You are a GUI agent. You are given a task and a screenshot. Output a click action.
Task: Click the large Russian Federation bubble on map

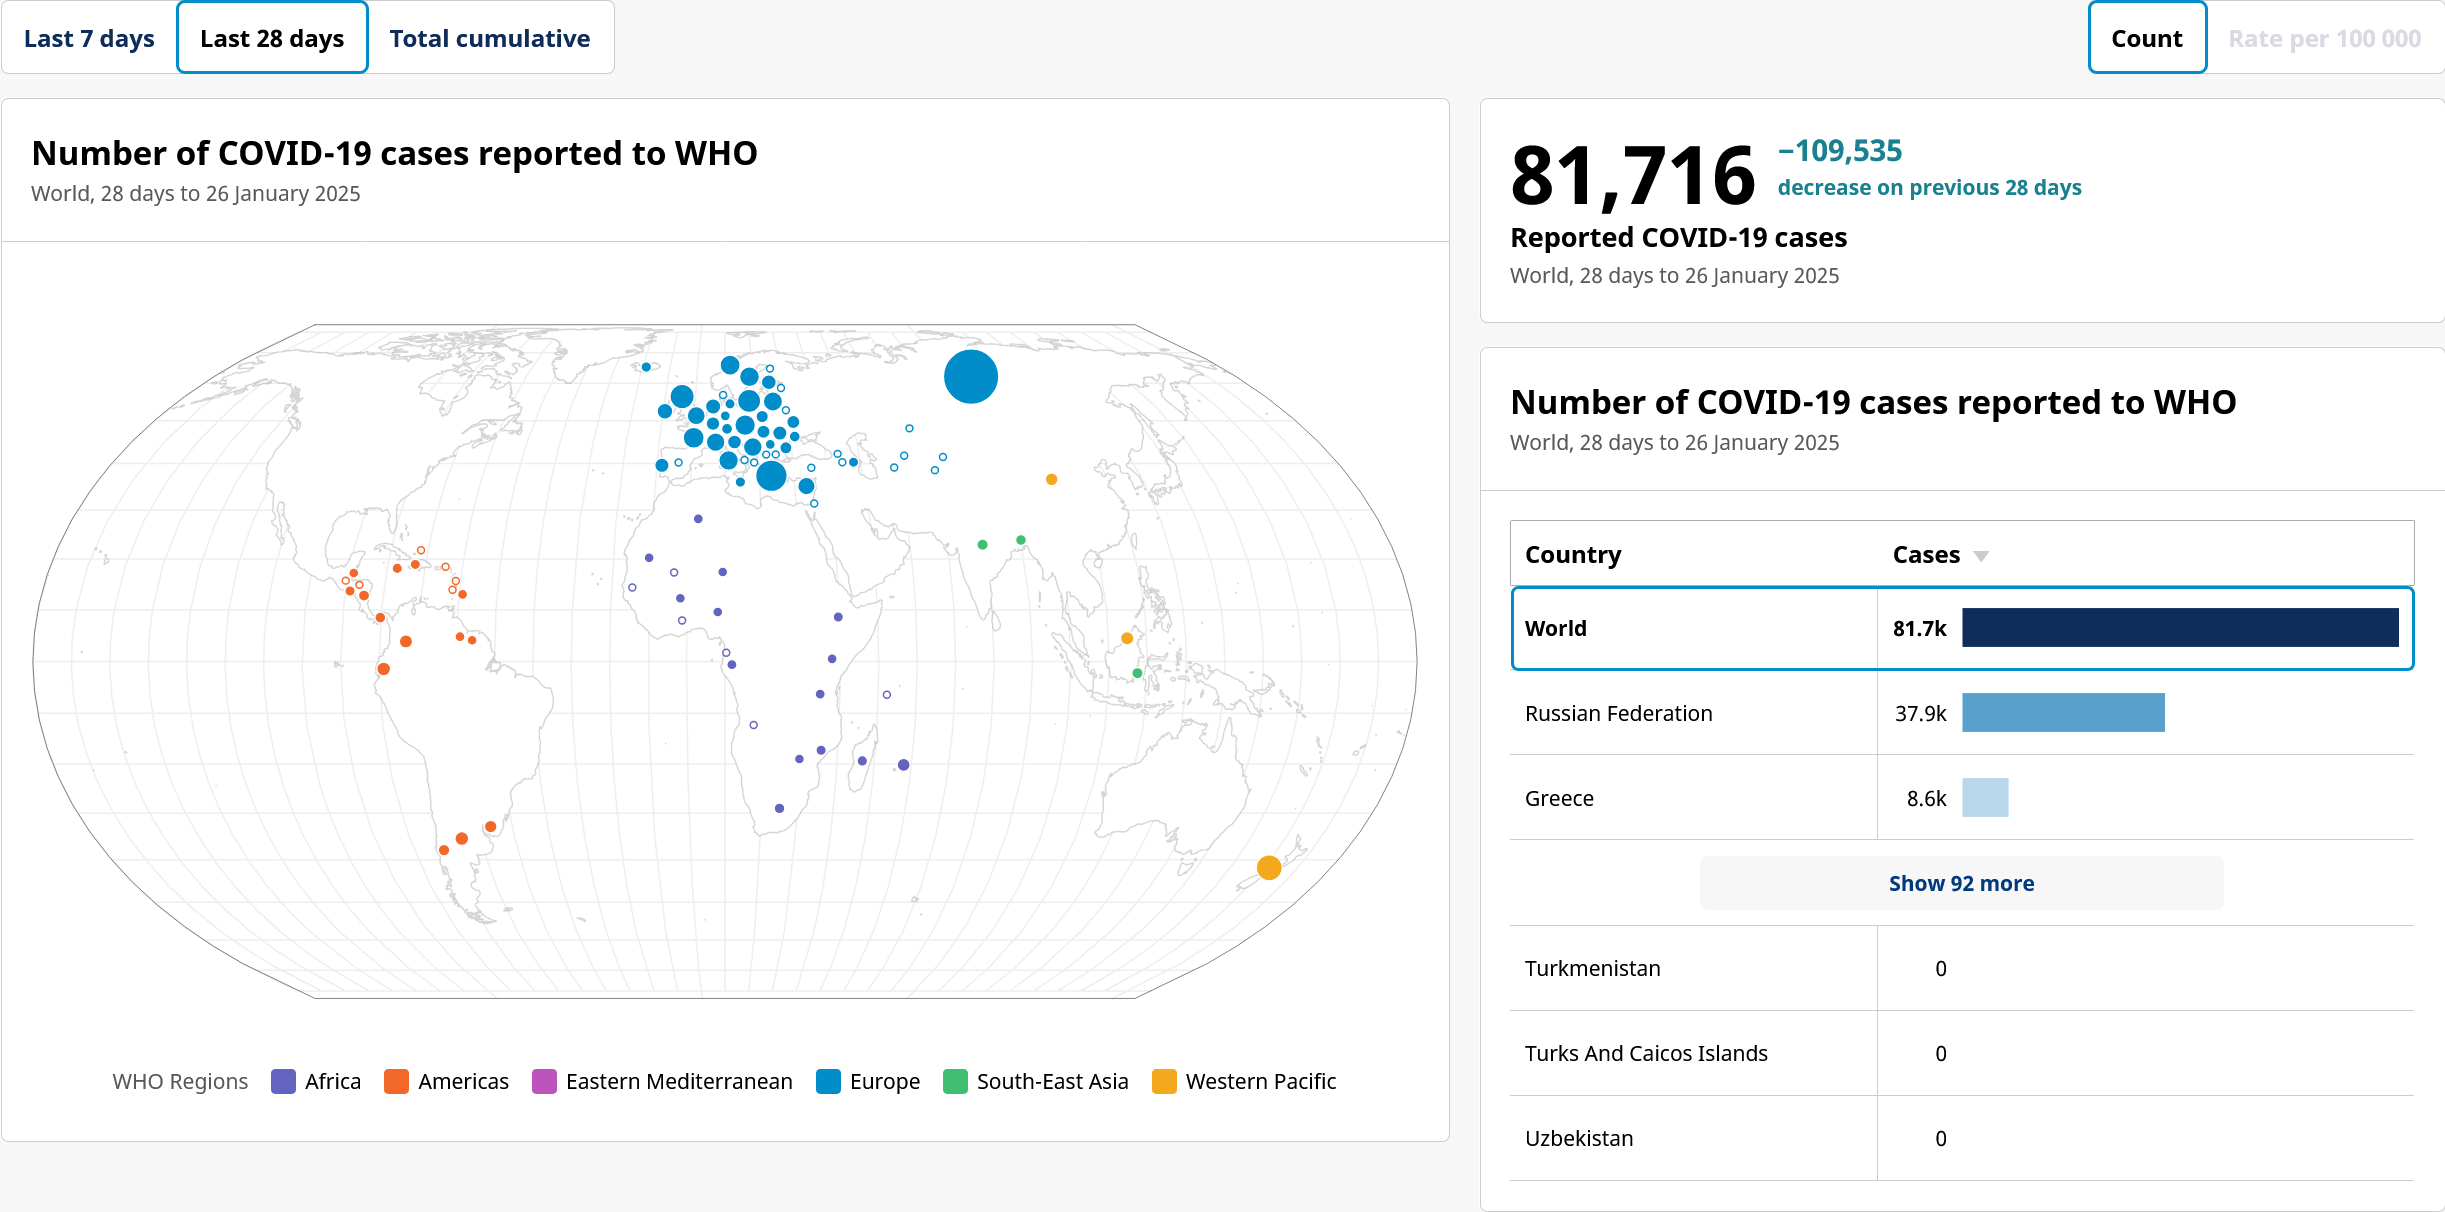(x=970, y=377)
